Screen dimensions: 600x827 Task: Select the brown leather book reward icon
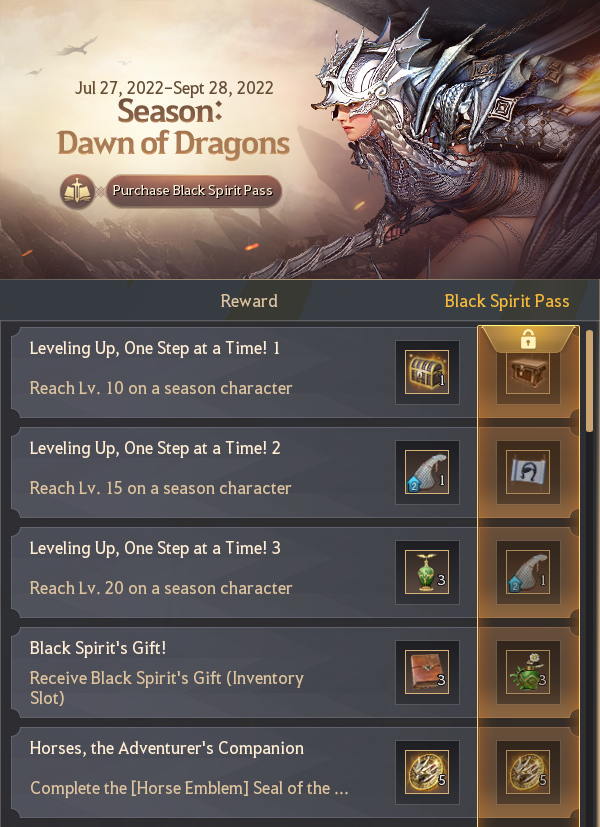point(427,672)
